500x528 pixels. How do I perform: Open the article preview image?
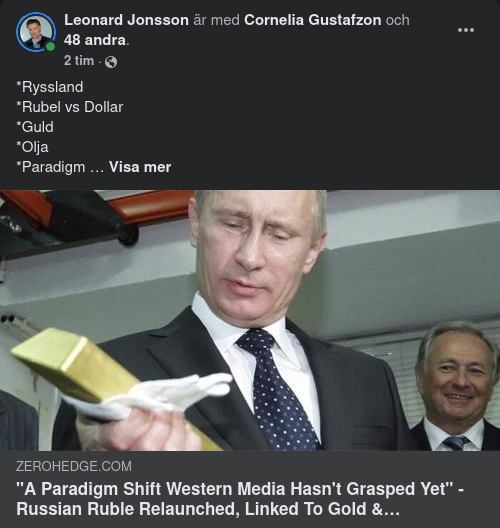(x=250, y=320)
